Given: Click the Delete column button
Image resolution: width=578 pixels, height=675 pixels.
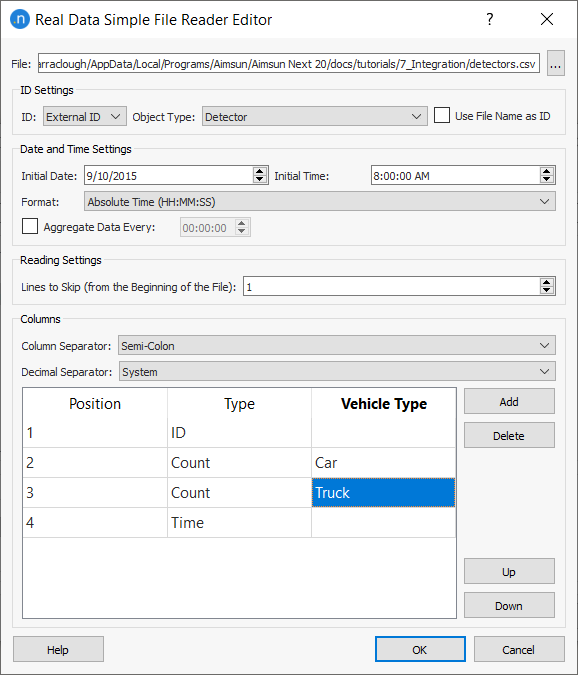Looking at the screenshot, I should coord(509,435).
